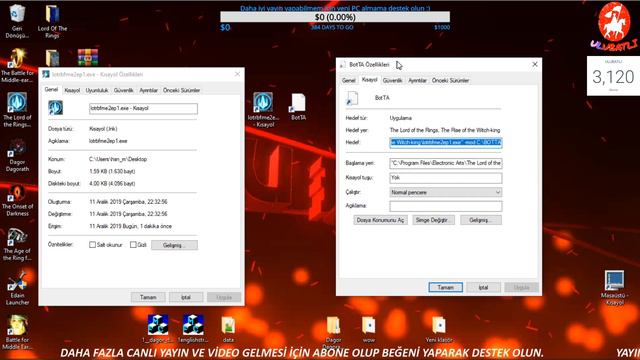The image size is (640, 360).
Task: Click Gelişmiş button in BotTA properties
Action: (481, 220)
